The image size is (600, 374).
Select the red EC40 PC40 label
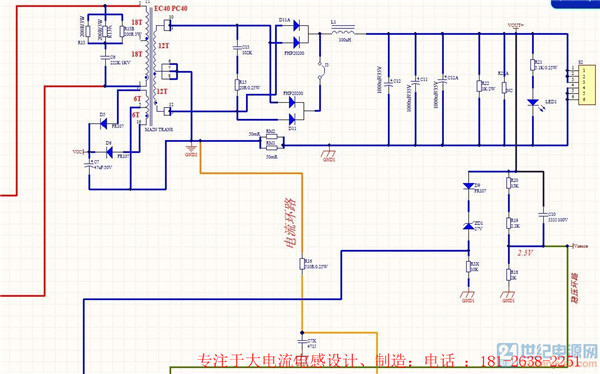(x=171, y=8)
